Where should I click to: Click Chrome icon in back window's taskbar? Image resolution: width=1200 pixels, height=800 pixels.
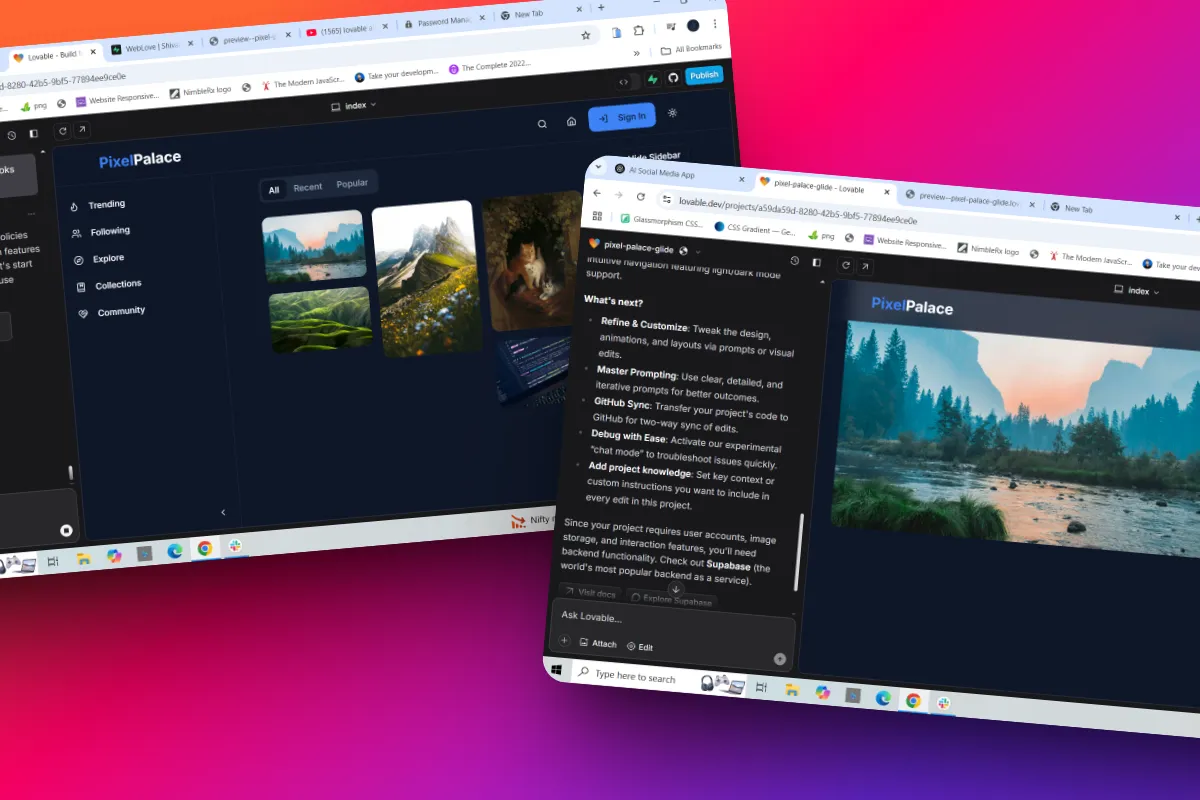[205, 548]
